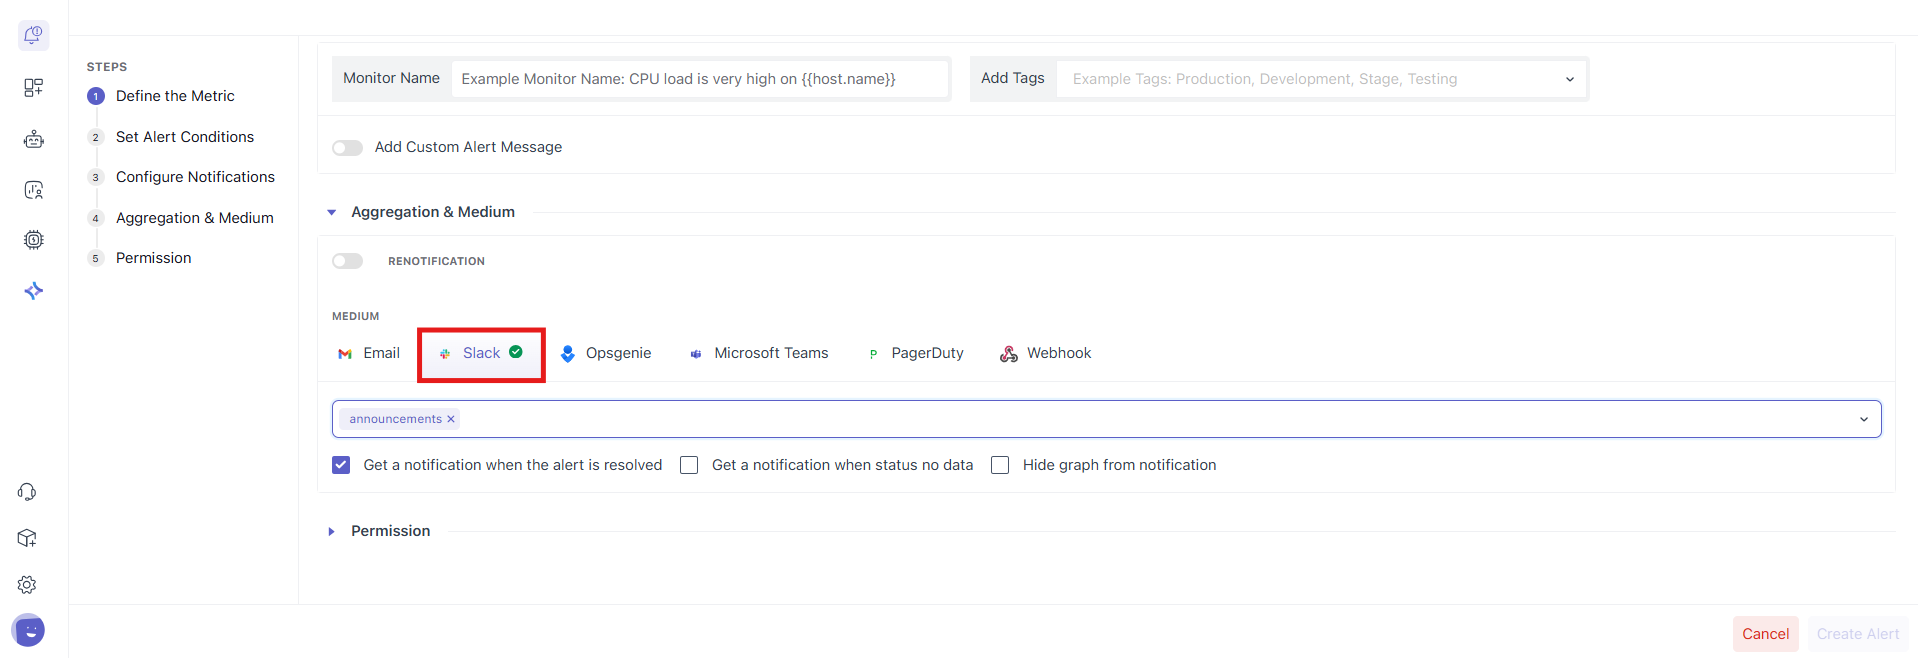Uncheck notification when alert is resolved
The height and width of the screenshot is (658, 1918).
341,465
